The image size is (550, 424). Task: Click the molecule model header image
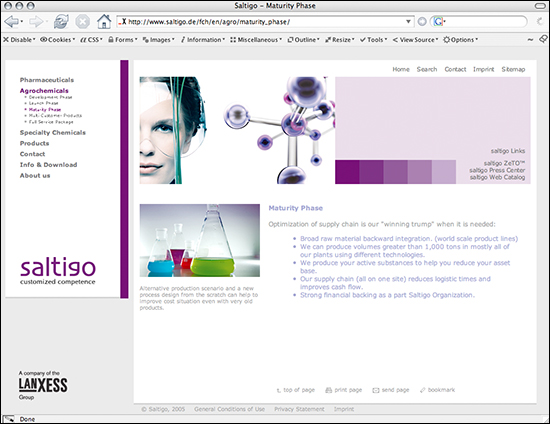tap(279, 130)
